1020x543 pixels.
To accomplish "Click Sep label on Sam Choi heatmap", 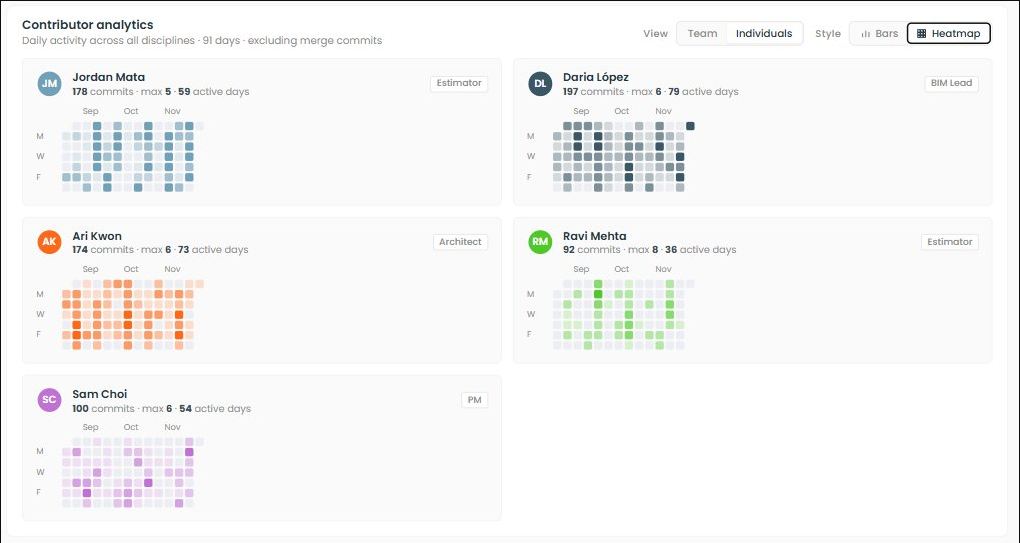I will (x=90, y=427).
